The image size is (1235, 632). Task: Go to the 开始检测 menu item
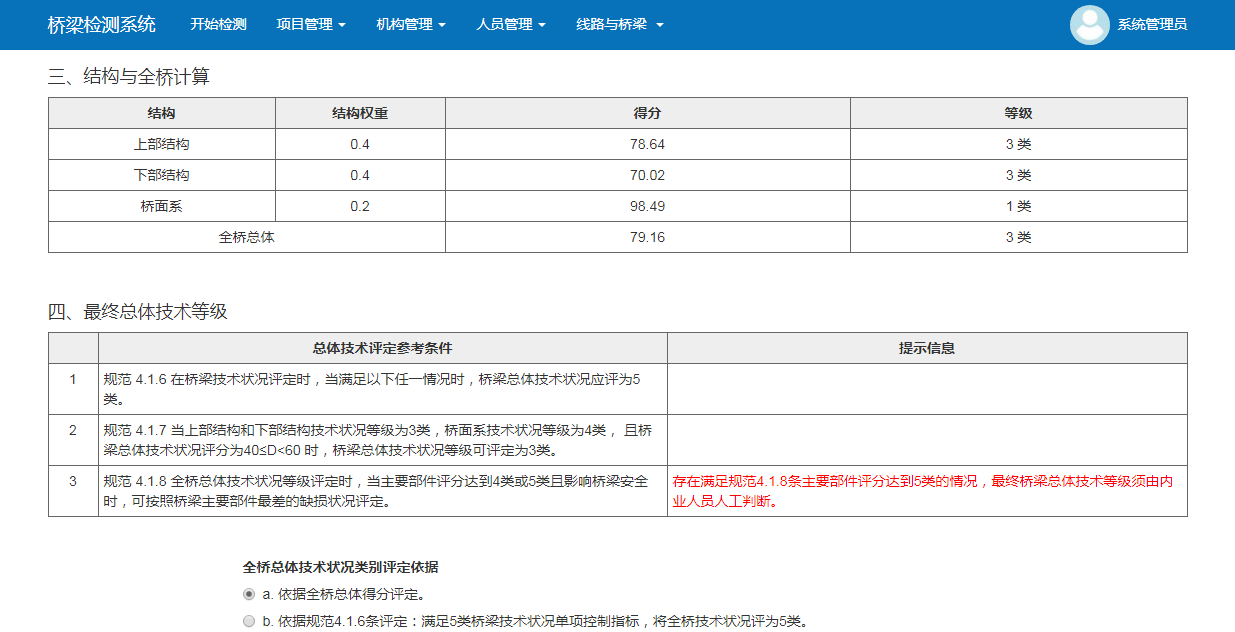[218, 25]
